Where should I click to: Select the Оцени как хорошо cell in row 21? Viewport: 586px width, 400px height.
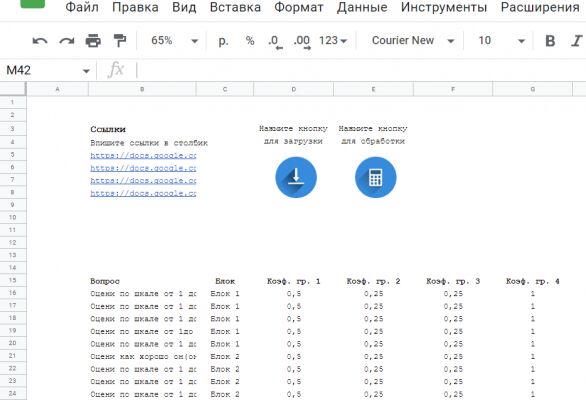click(142, 357)
